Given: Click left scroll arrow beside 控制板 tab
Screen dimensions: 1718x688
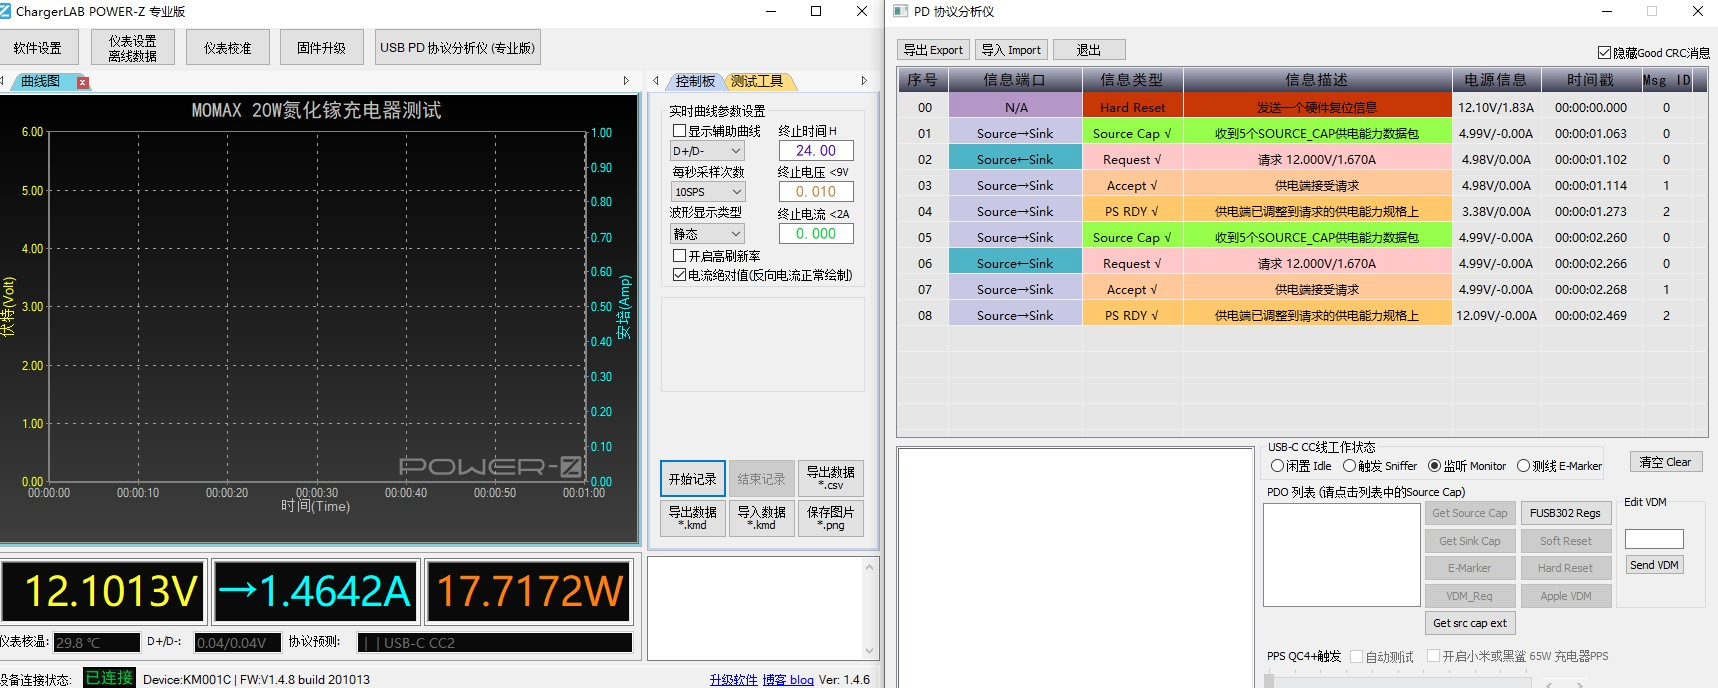Looking at the screenshot, I should pos(656,81).
